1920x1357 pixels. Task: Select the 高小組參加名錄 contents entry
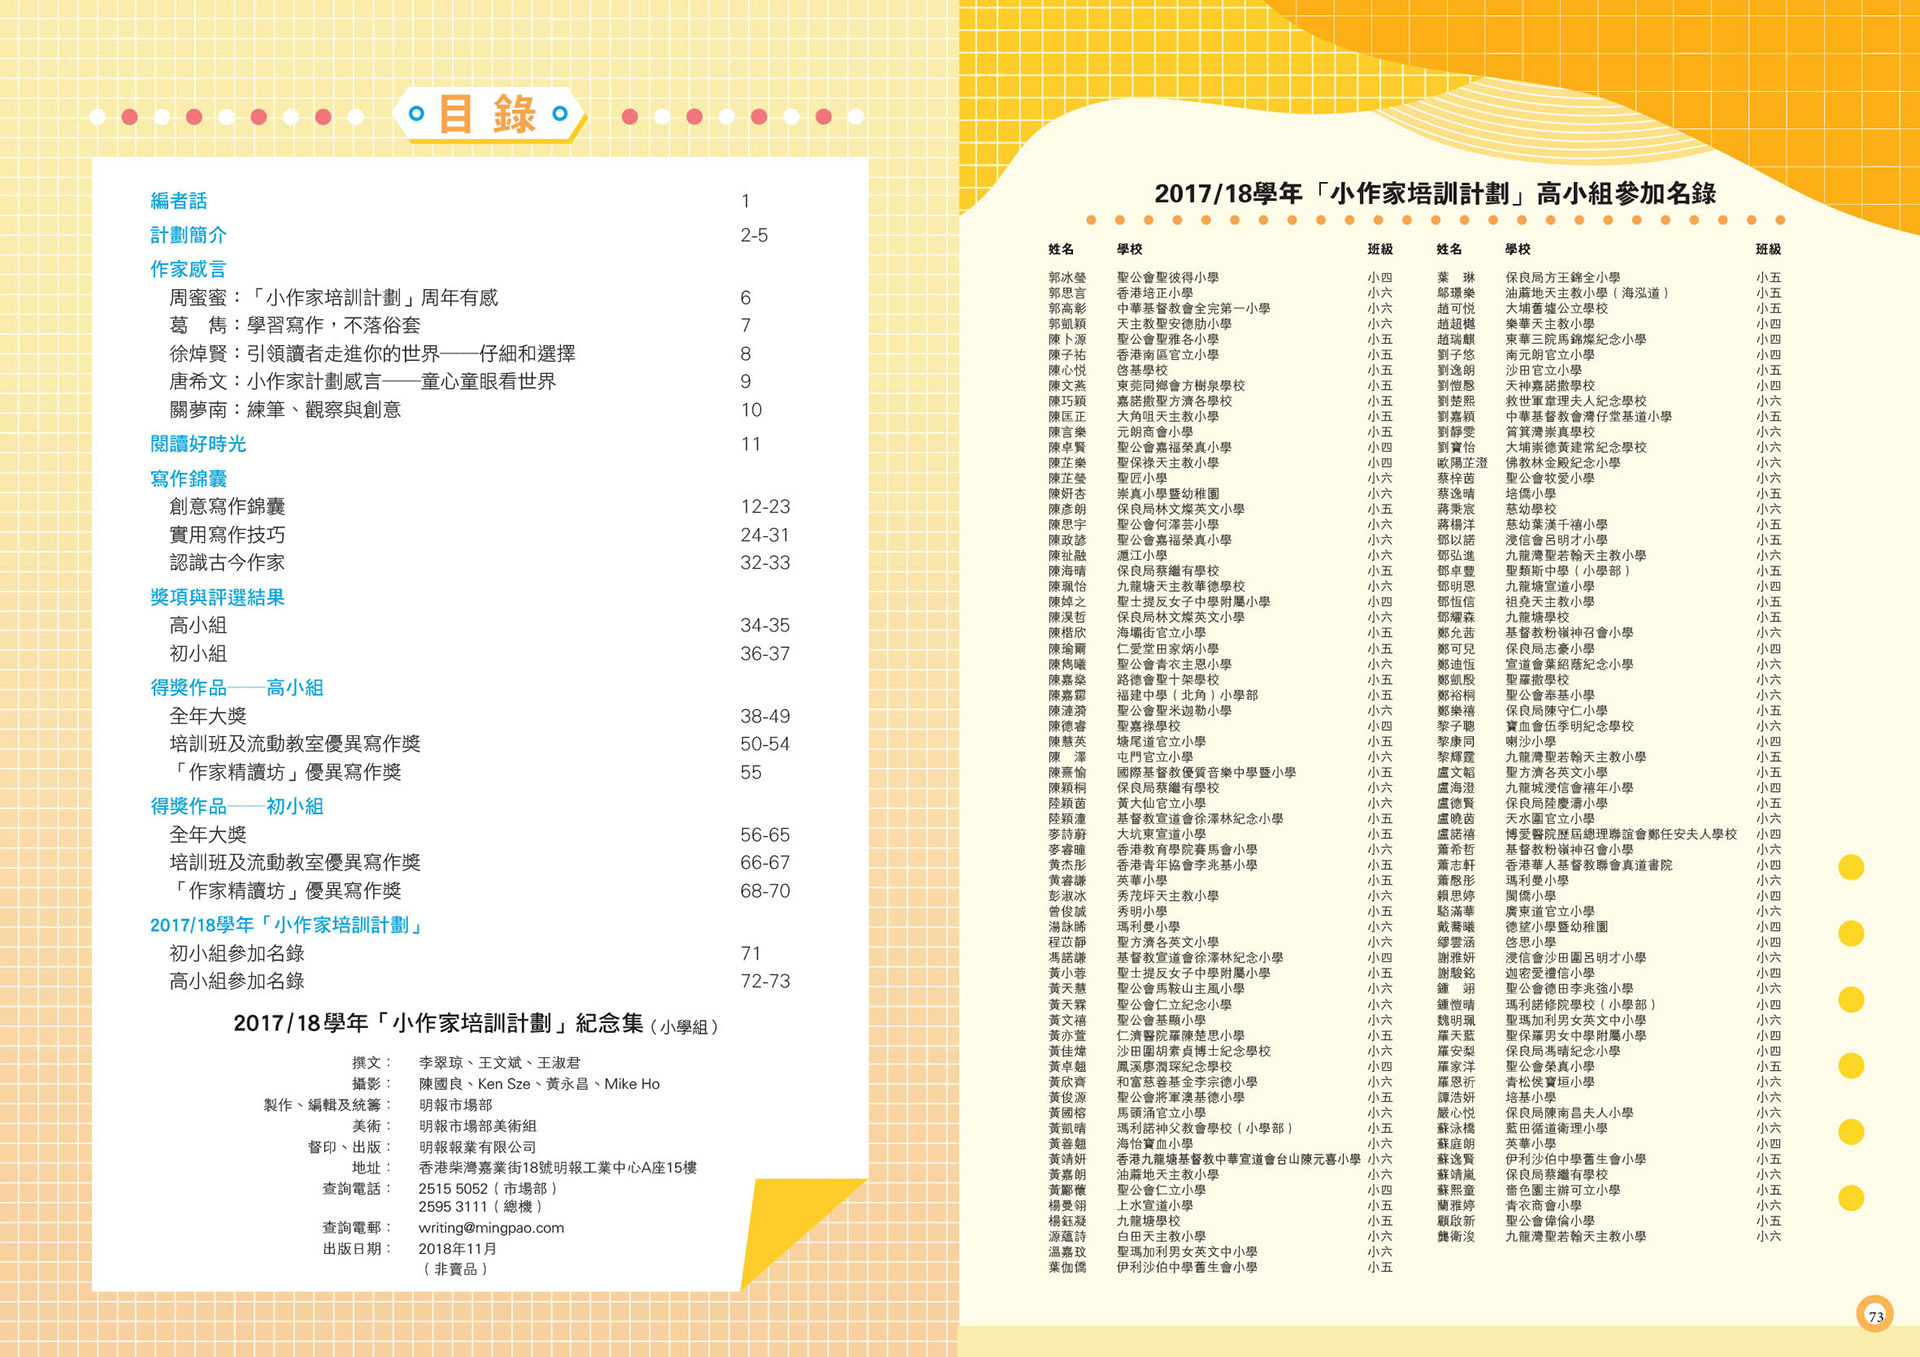click(x=237, y=981)
